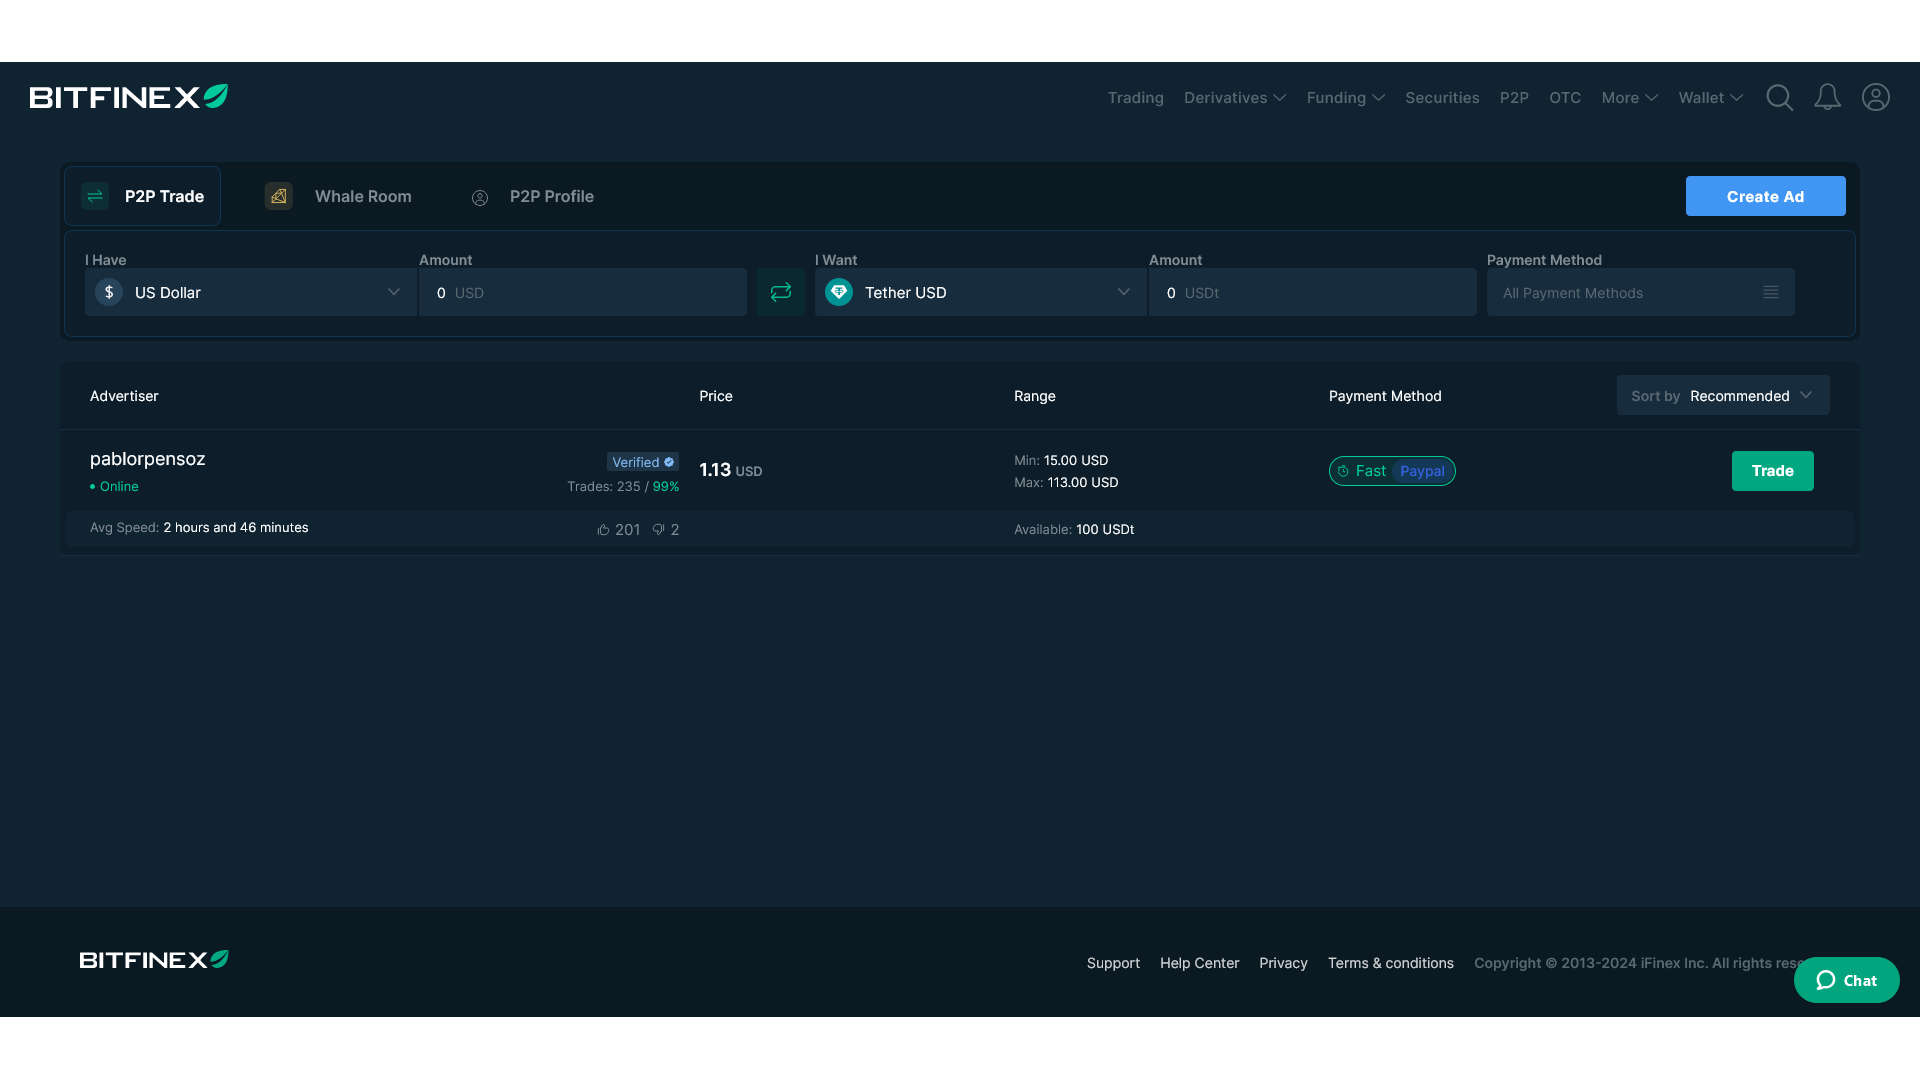Go to Trading in the navbar
1920x1080 pixels.
click(x=1135, y=97)
